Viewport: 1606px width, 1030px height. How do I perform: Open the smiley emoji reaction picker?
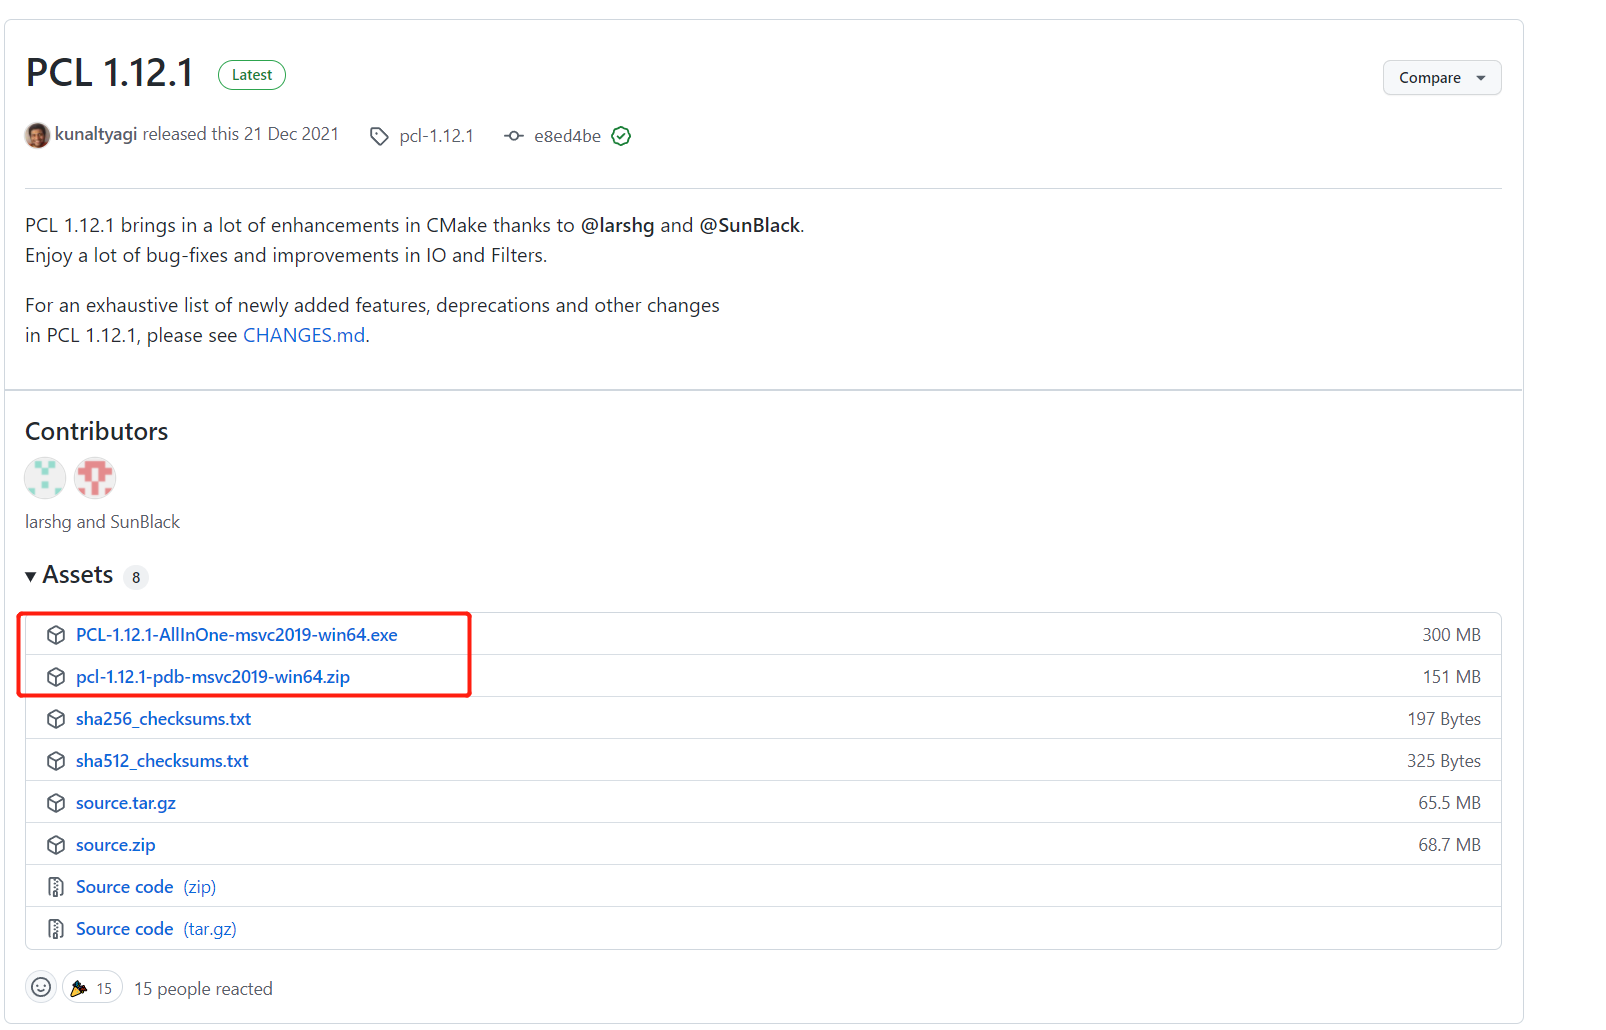pos(40,987)
